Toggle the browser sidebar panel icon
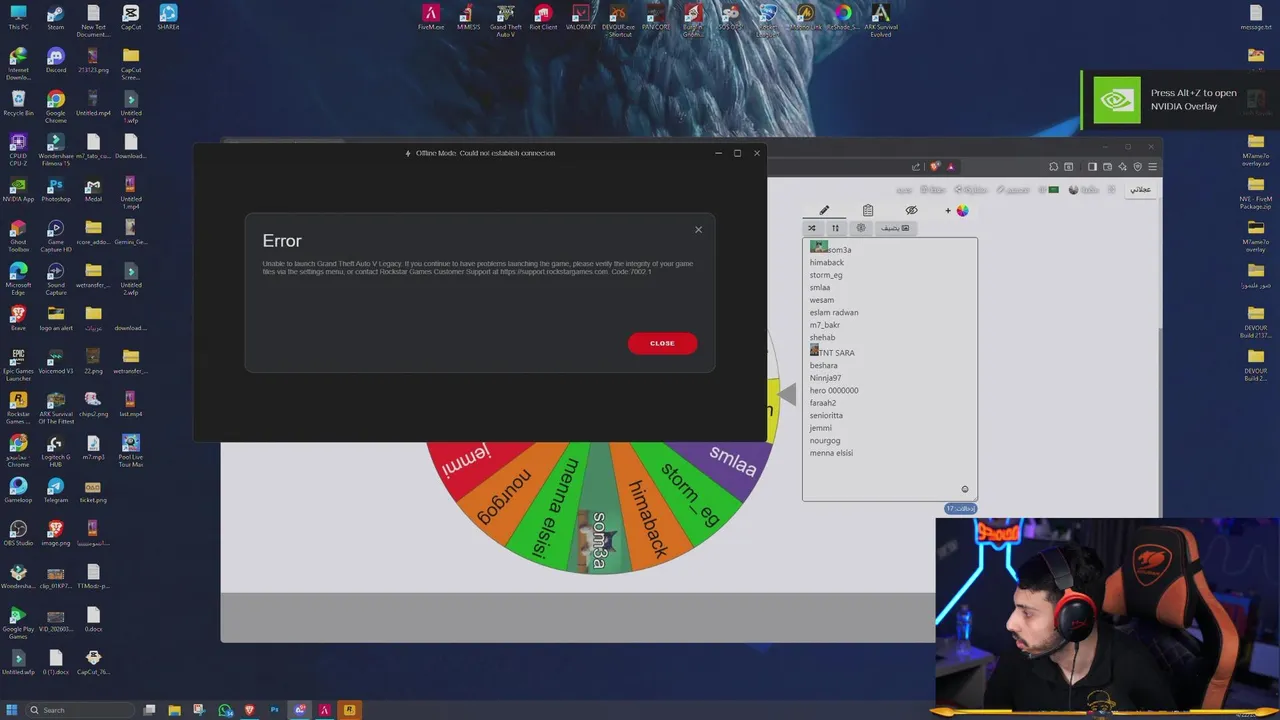The width and height of the screenshot is (1280, 720). pos(1092,167)
